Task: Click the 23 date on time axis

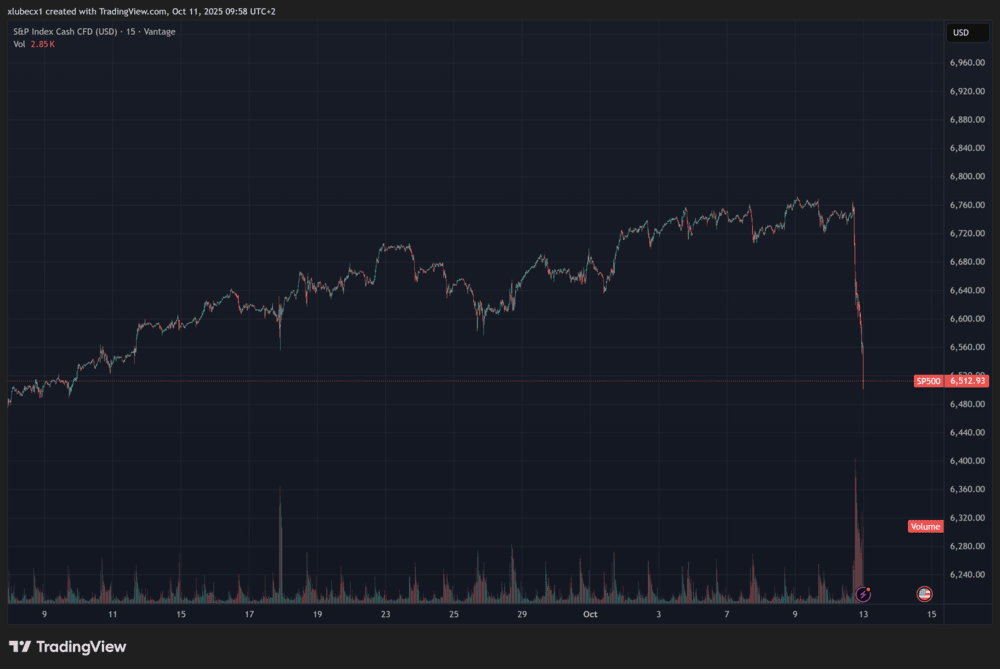Action: tap(385, 615)
